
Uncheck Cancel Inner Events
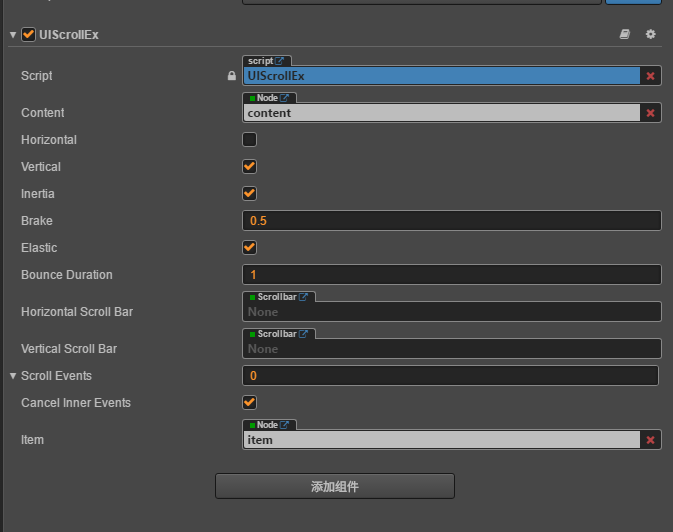pyautogui.click(x=249, y=403)
